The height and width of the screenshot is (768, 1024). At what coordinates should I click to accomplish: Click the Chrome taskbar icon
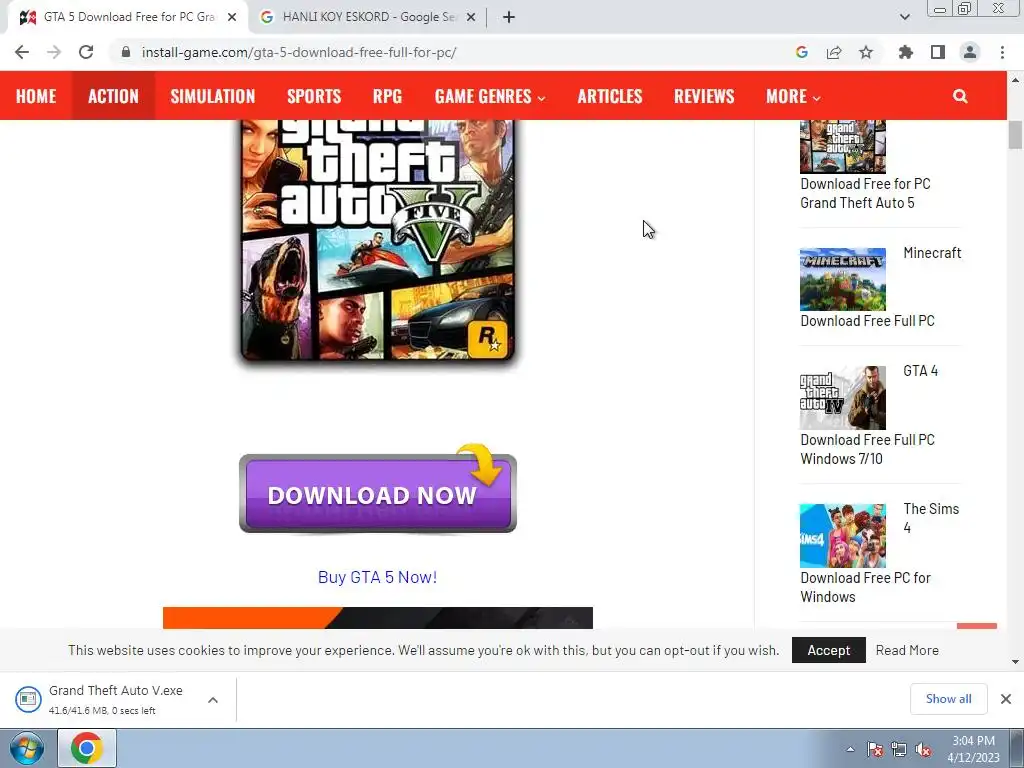coord(87,748)
